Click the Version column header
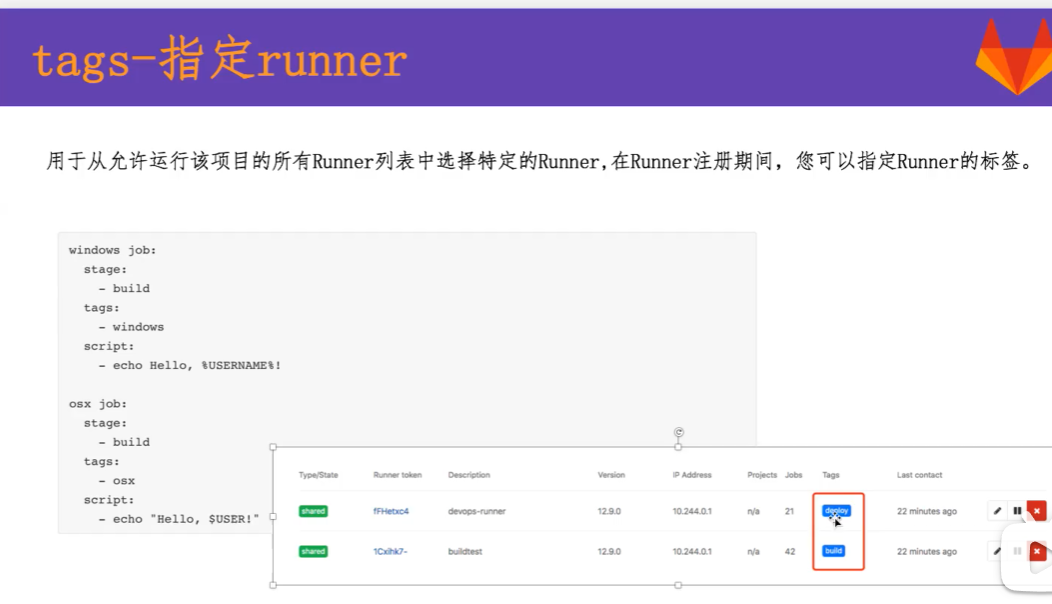Image resolution: width=1052 pixels, height=604 pixels. coord(611,475)
